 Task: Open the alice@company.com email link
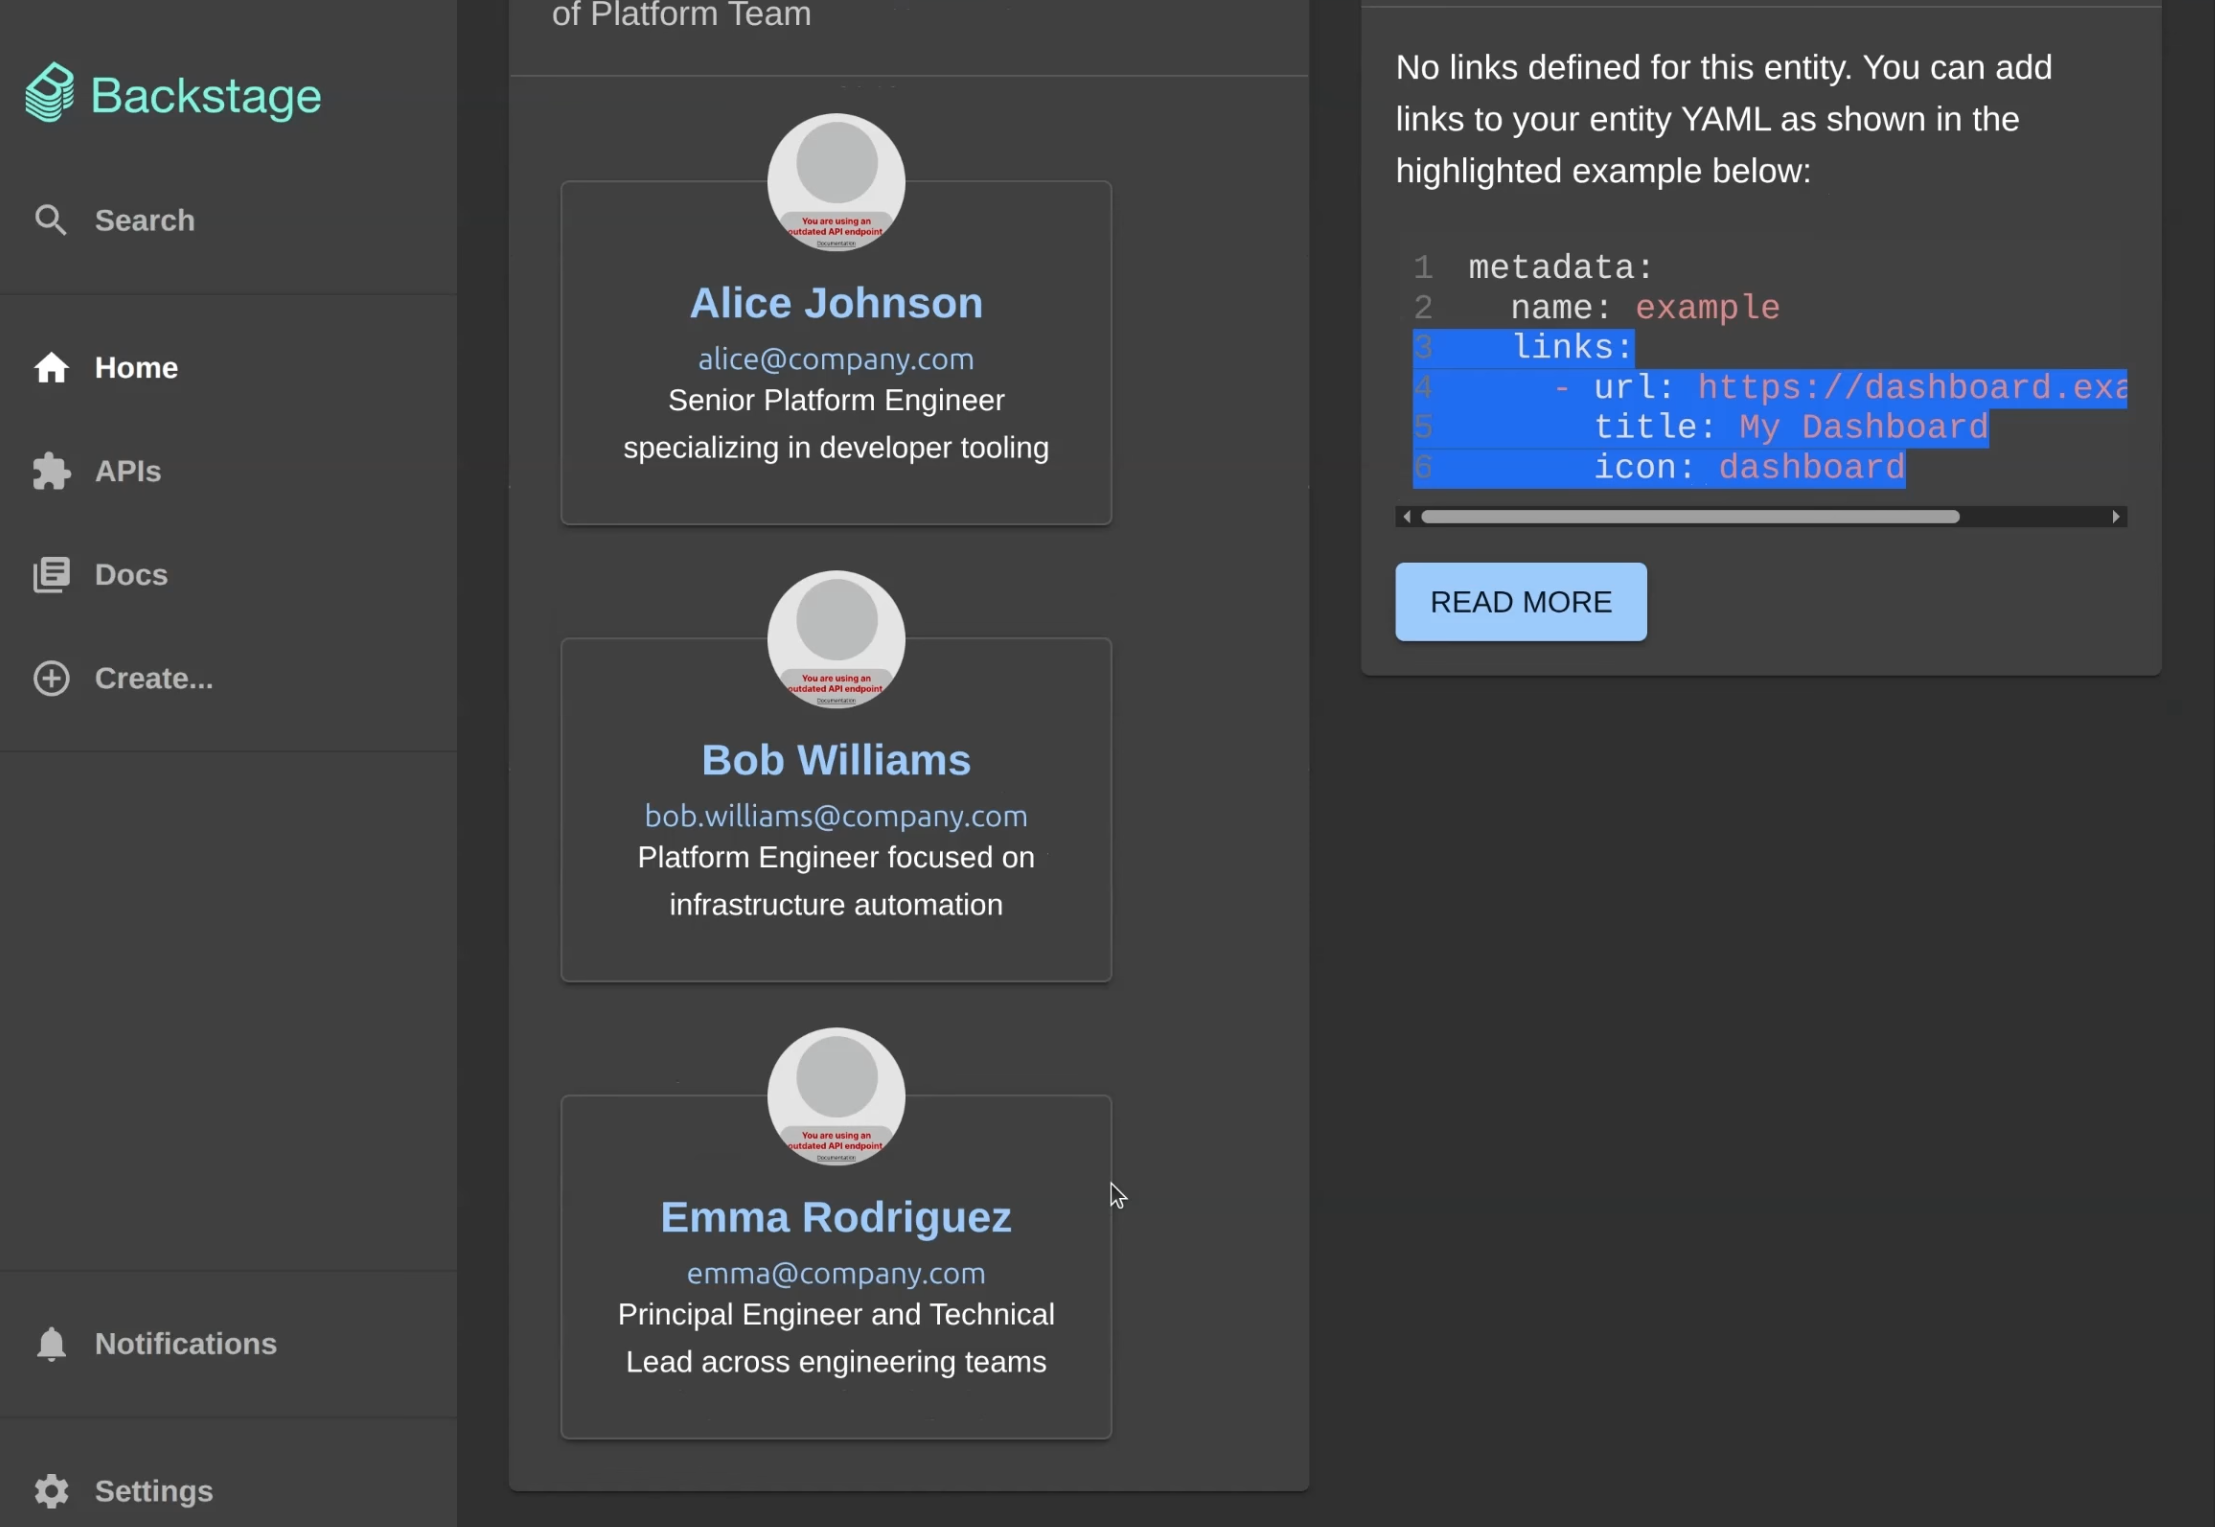pyautogui.click(x=836, y=359)
